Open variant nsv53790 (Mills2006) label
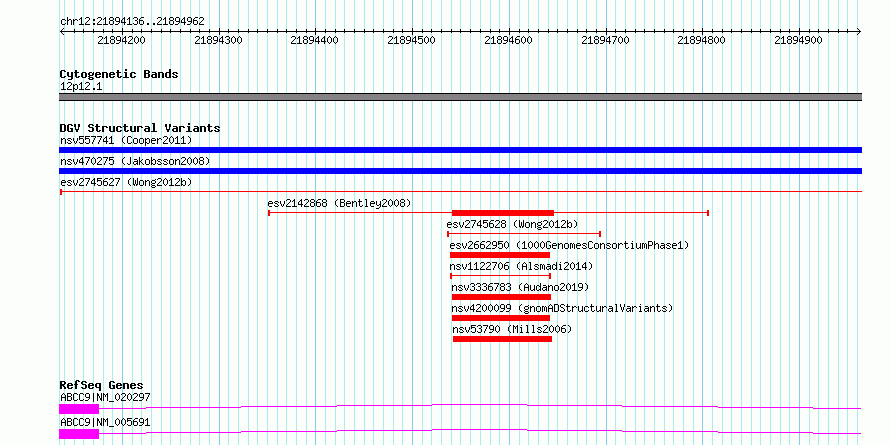Viewport: 890px width, 445px height. [x=512, y=329]
